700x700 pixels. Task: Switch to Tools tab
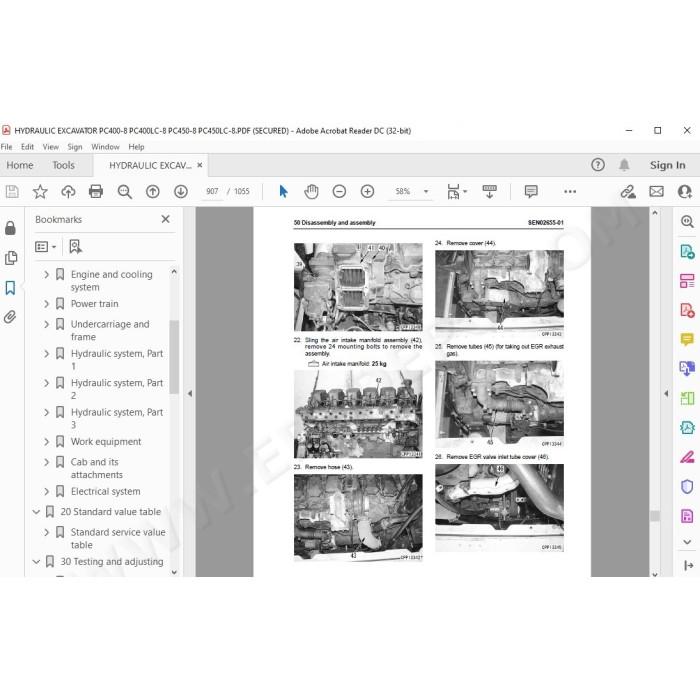point(63,165)
